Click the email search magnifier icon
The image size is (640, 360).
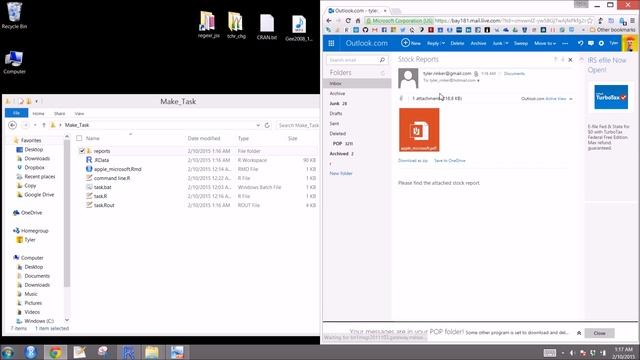[x=382, y=60]
